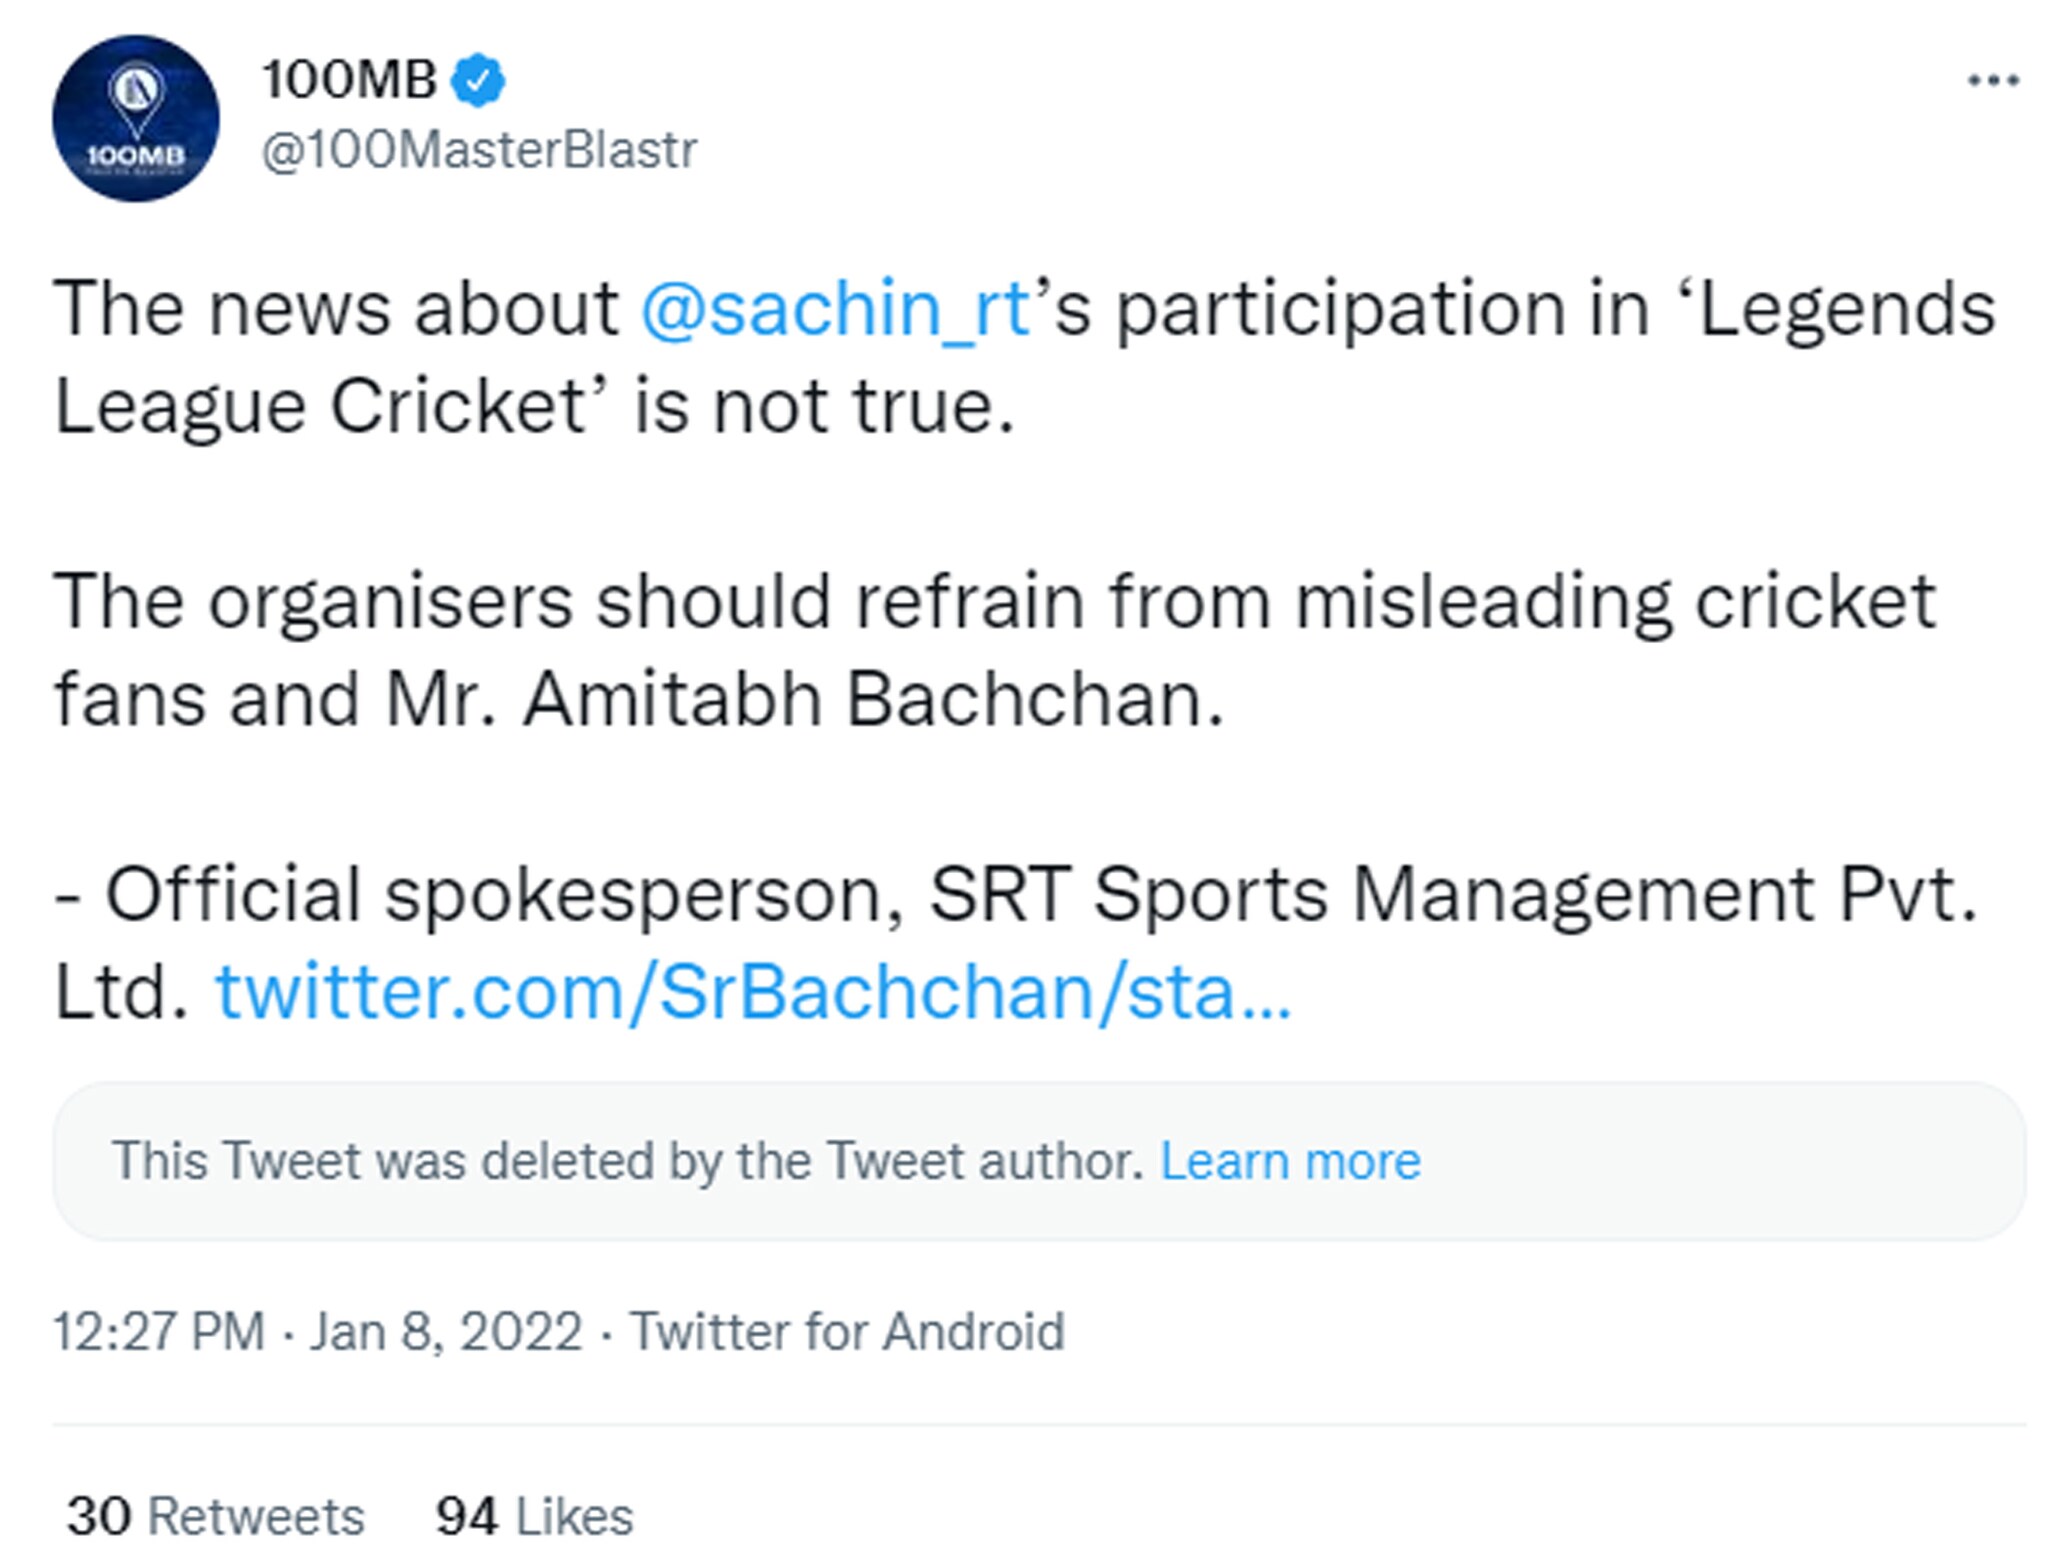Image resolution: width=2048 pixels, height=1566 pixels.
Task: Click the "Twitter for Android" source label
Action: (x=847, y=1332)
